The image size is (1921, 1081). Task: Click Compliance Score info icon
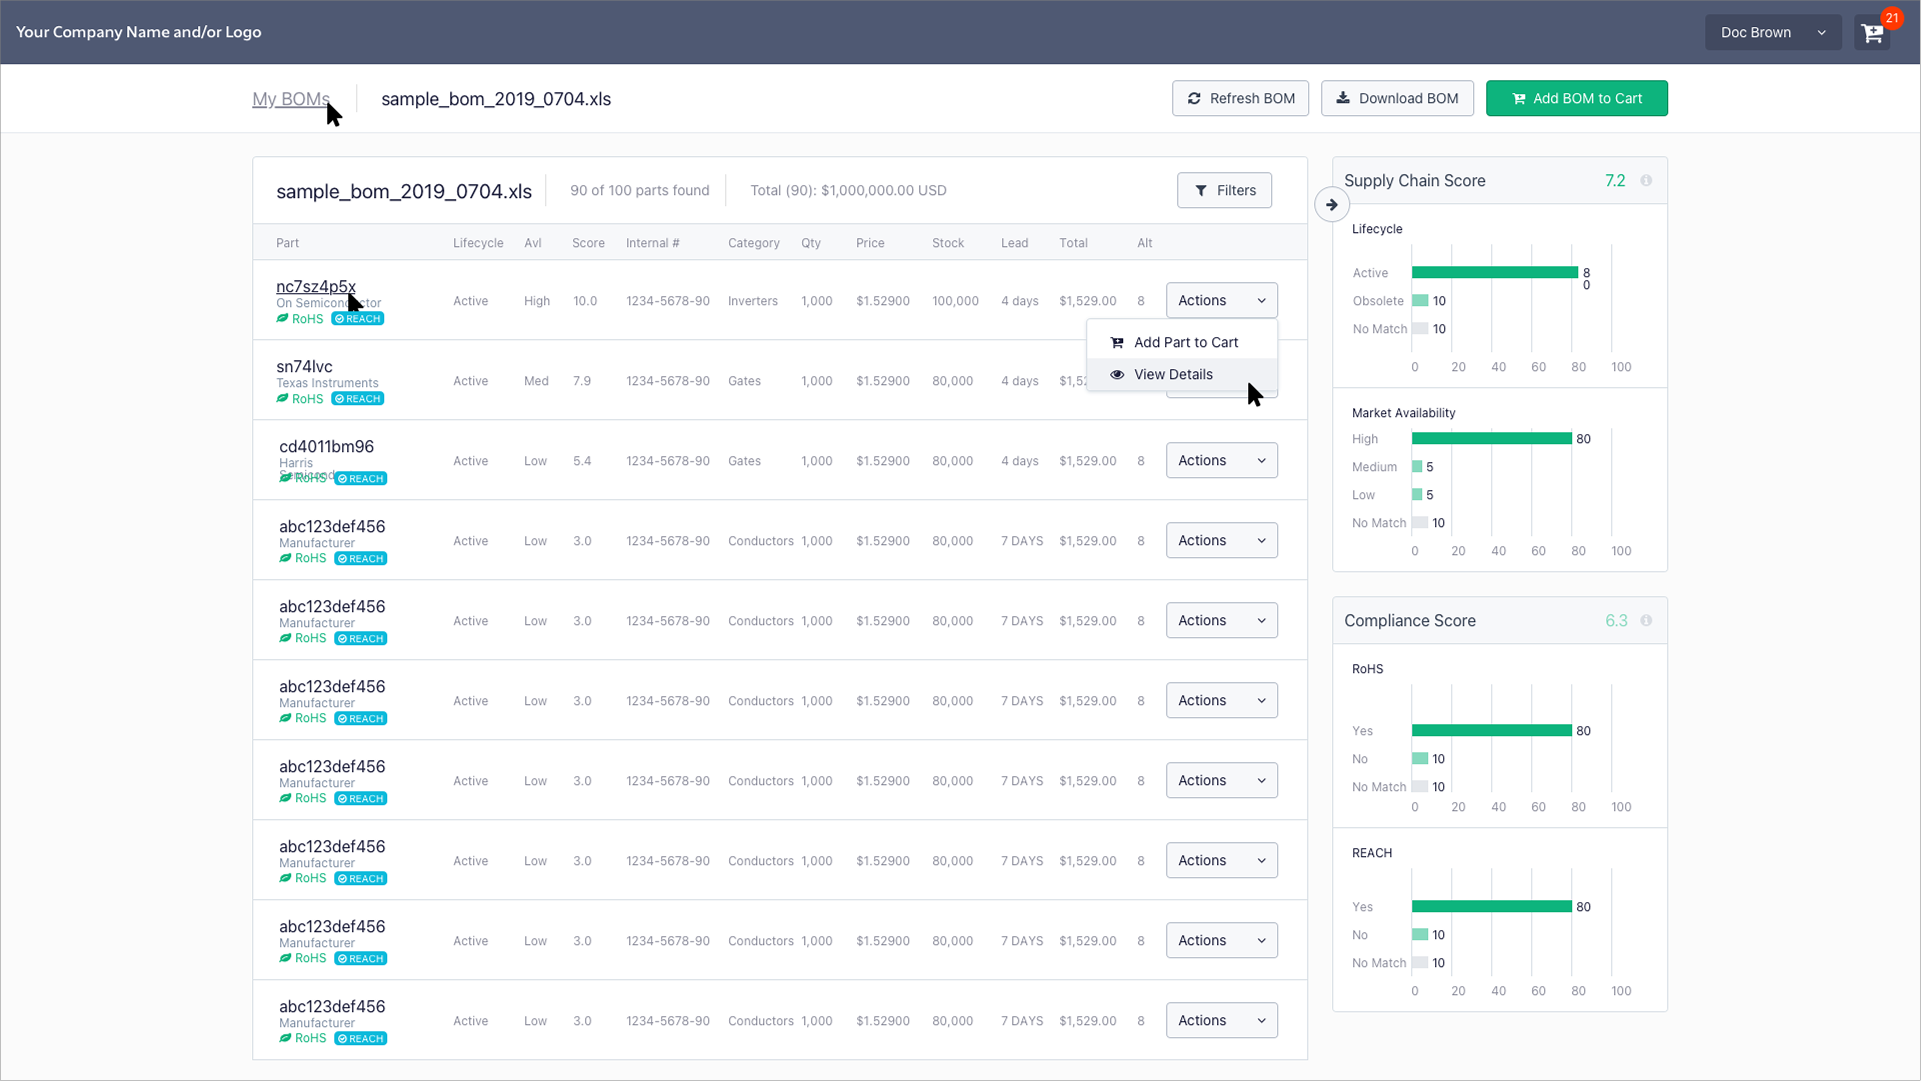pyautogui.click(x=1646, y=621)
